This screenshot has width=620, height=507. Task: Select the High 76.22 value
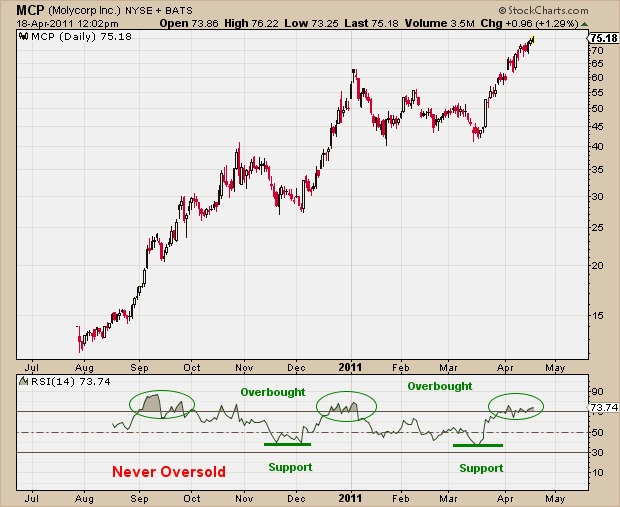[251, 23]
